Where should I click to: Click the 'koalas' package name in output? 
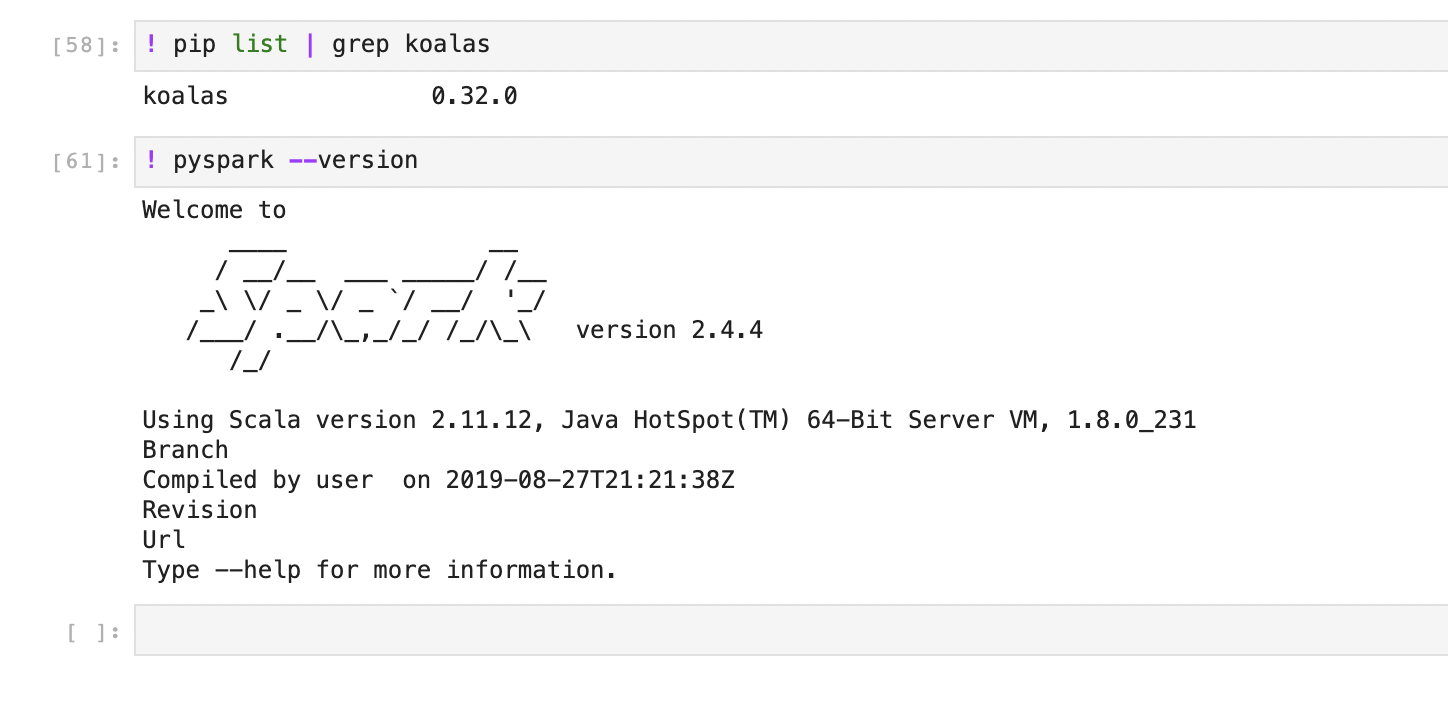tap(186, 97)
